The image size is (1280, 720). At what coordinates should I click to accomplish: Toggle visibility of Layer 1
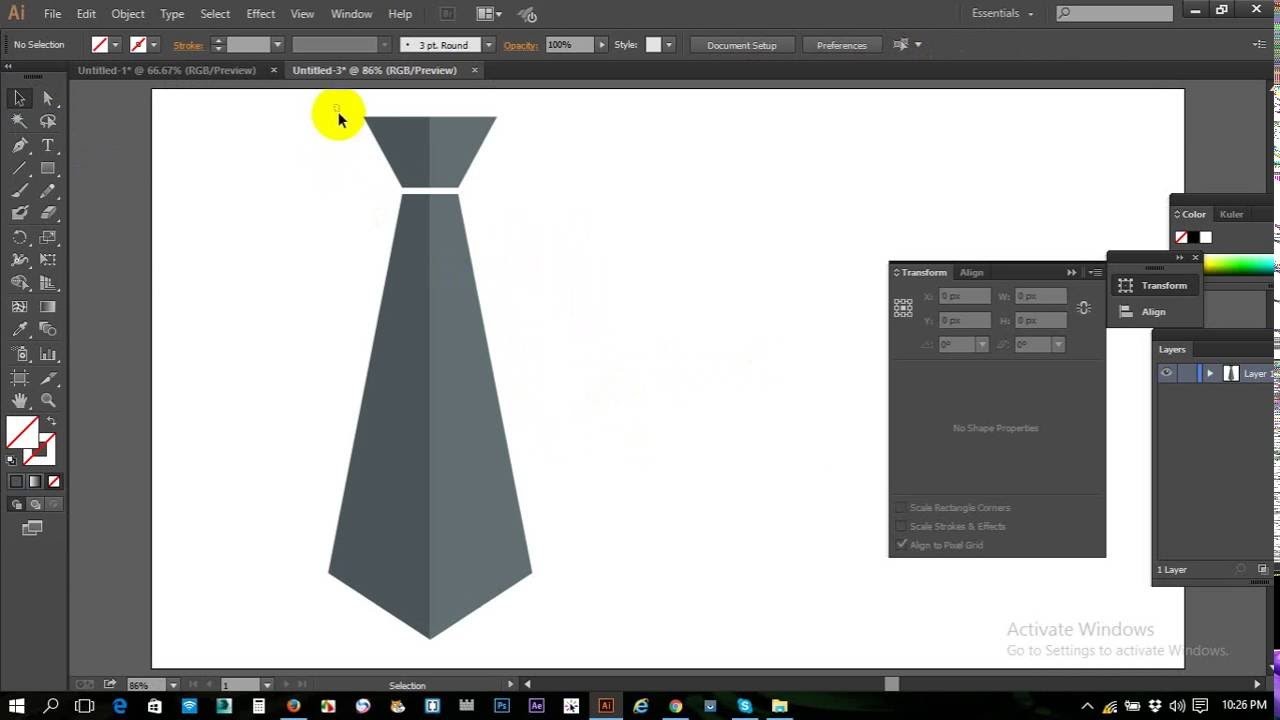tap(1166, 372)
